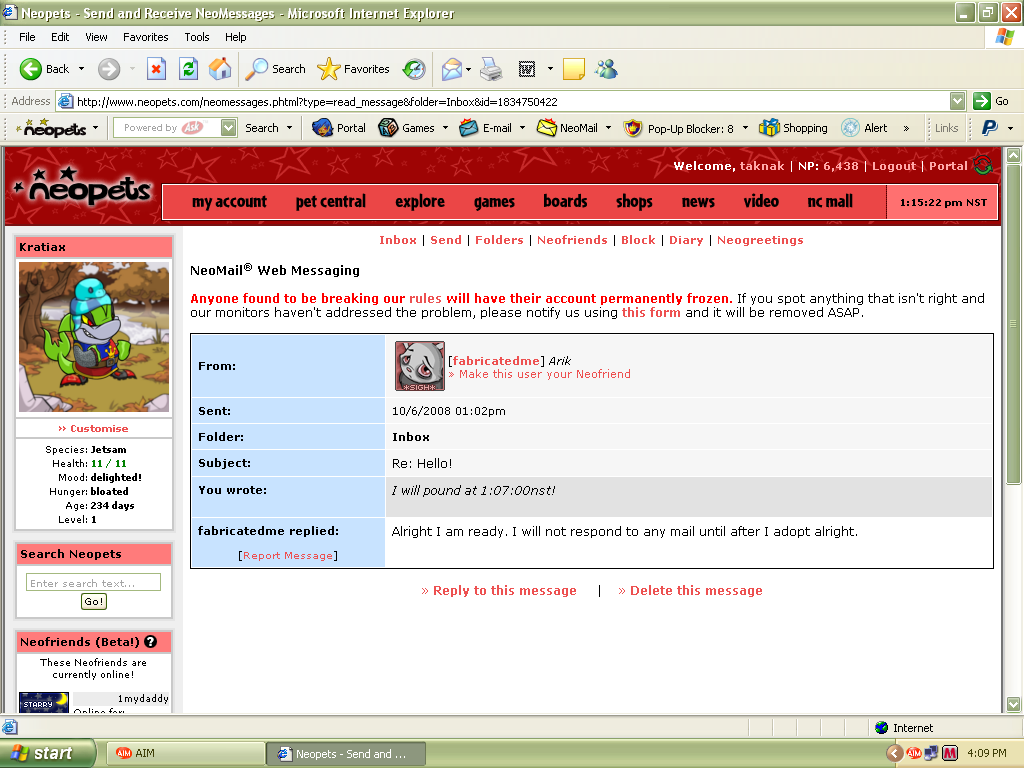Click the Pop-Up Blocker shield icon
This screenshot has height=768, width=1024.
pyautogui.click(x=632, y=128)
